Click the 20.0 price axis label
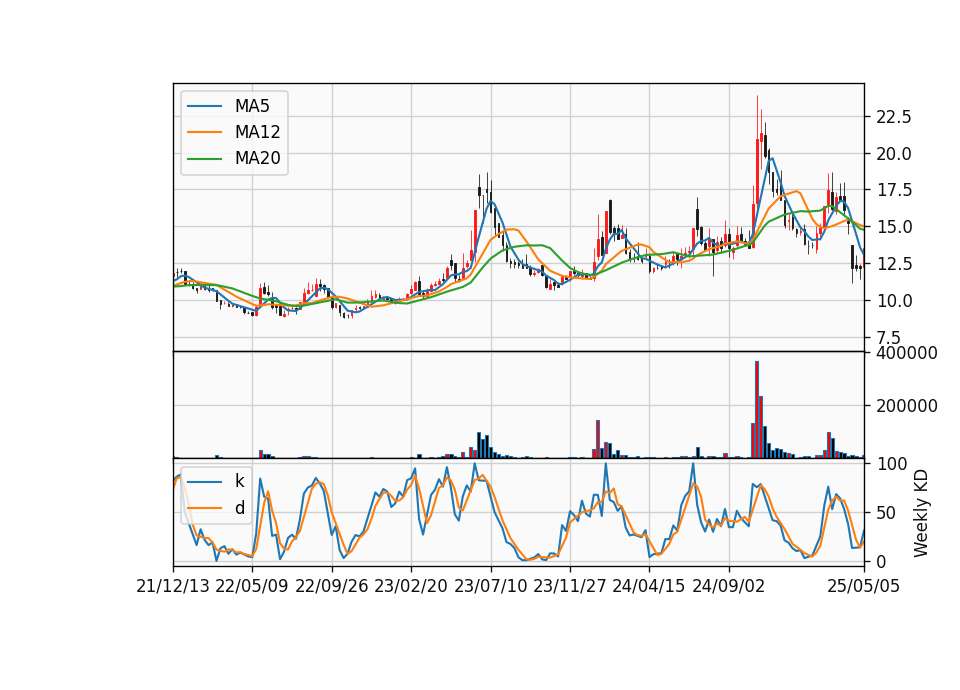The width and height of the screenshot is (960, 690). tap(894, 154)
